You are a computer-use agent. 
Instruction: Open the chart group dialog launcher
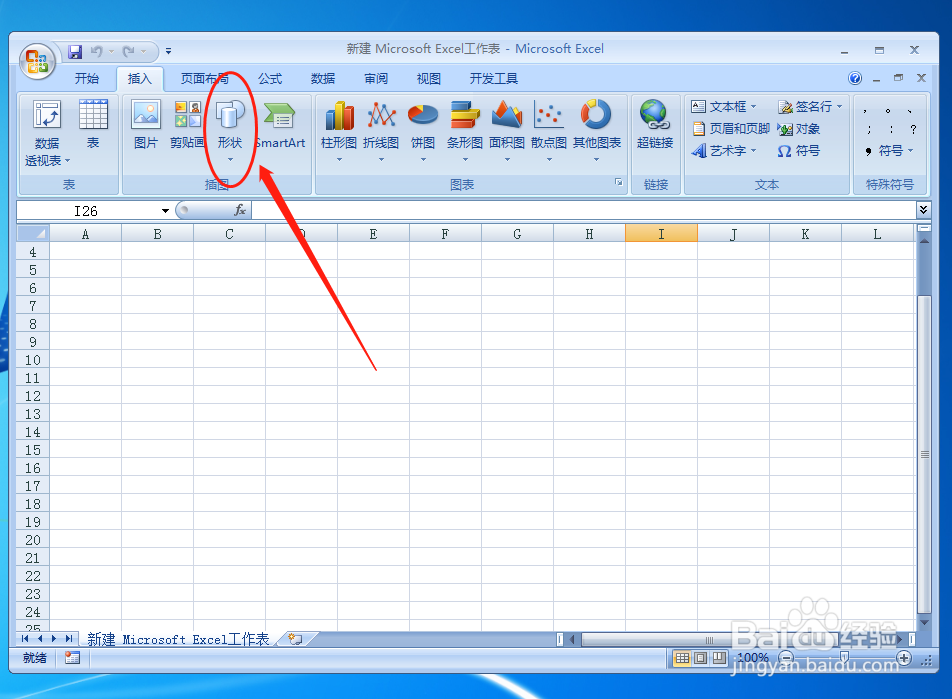[x=619, y=182]
